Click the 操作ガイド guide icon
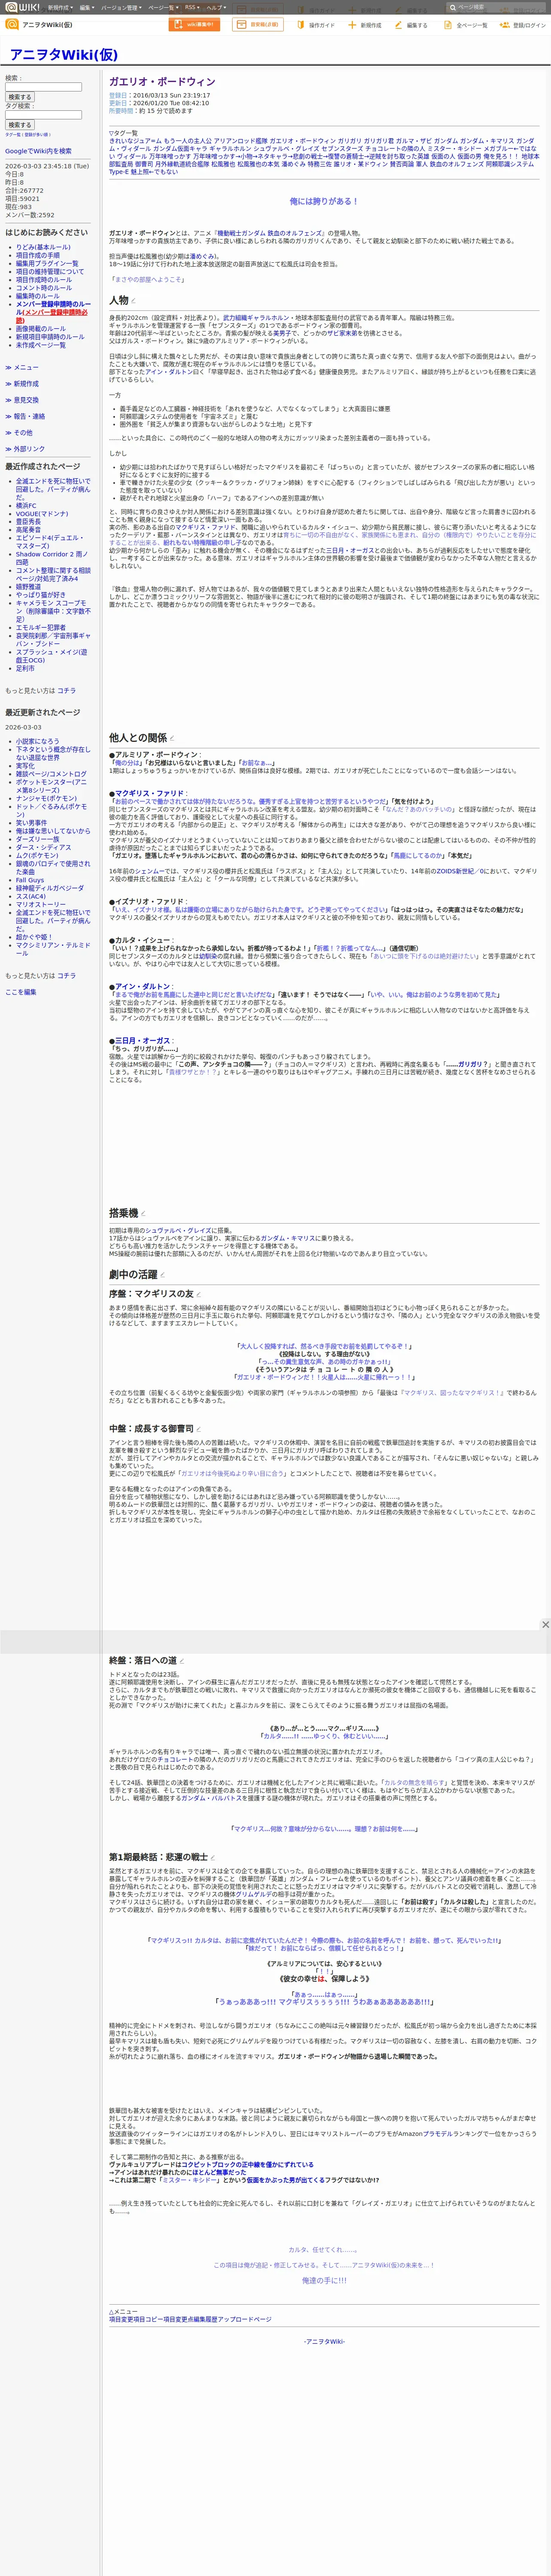551x2576 pixels. coord(300,25)
